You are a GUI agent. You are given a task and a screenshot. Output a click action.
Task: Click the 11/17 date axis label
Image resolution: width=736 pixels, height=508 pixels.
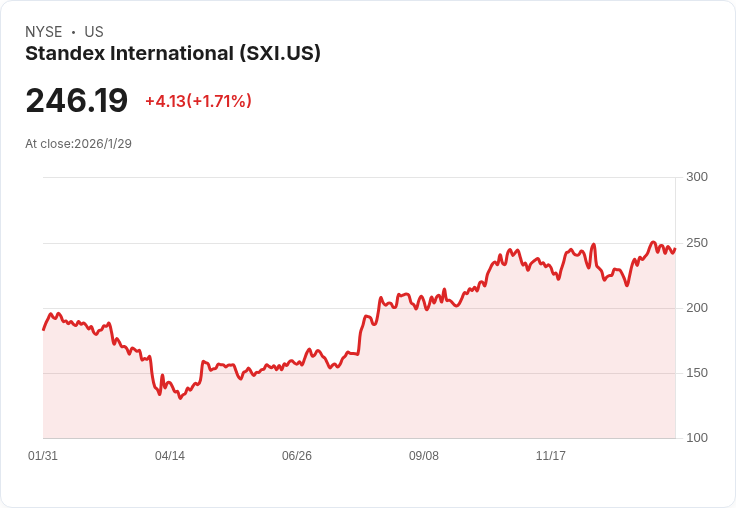coord(551,456)
